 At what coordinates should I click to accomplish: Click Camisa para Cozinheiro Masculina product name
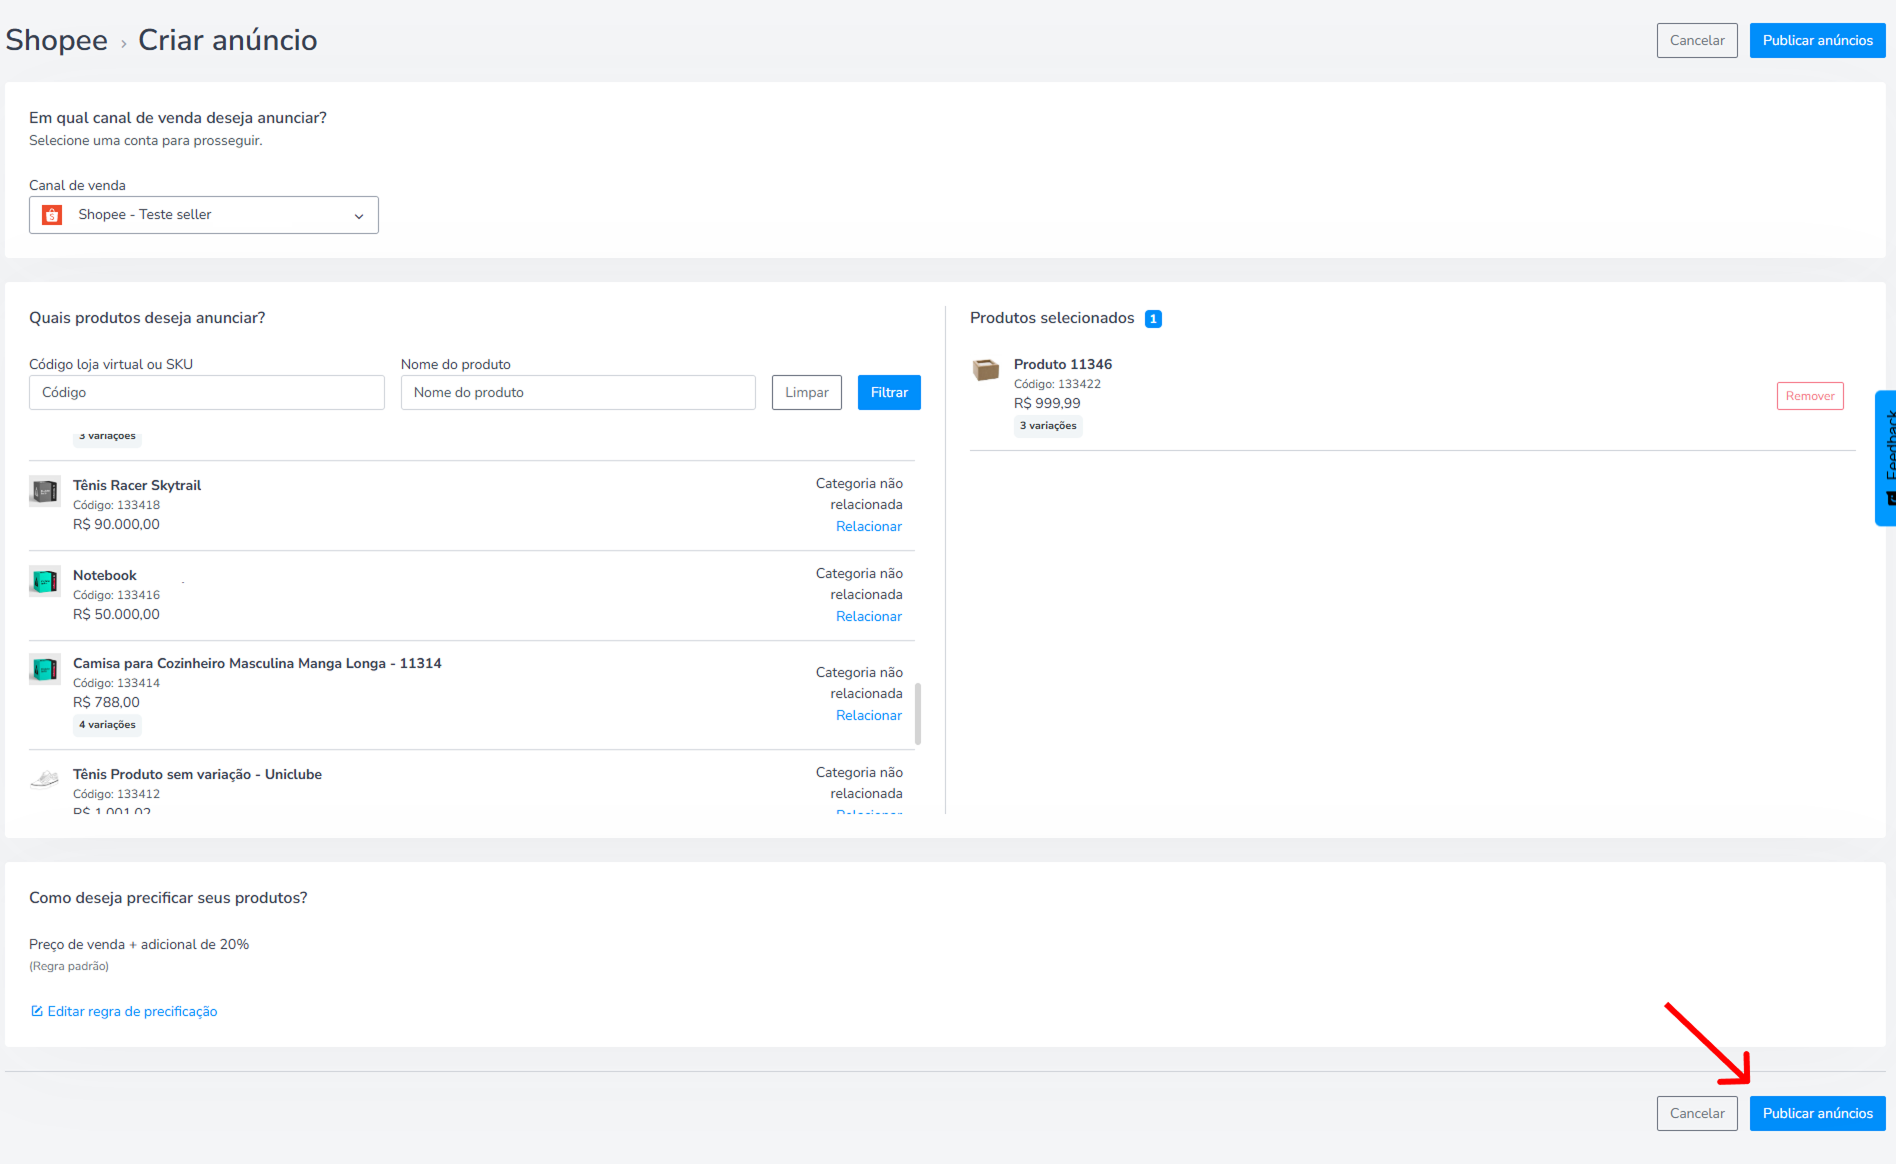(x=257, y=663)
